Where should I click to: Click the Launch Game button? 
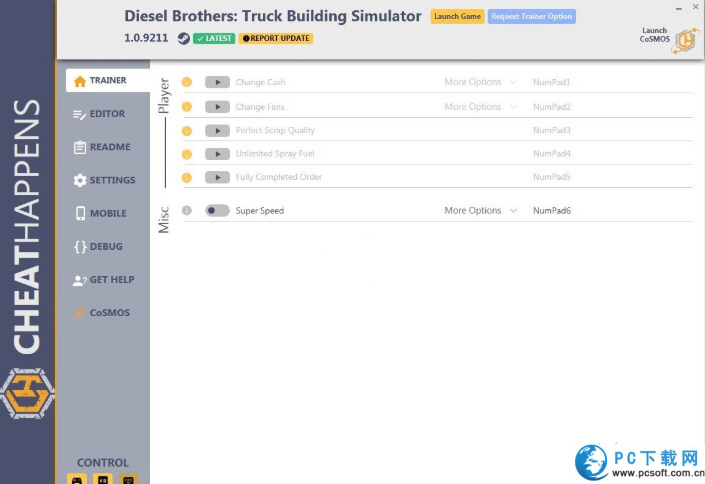click(457, 17)
